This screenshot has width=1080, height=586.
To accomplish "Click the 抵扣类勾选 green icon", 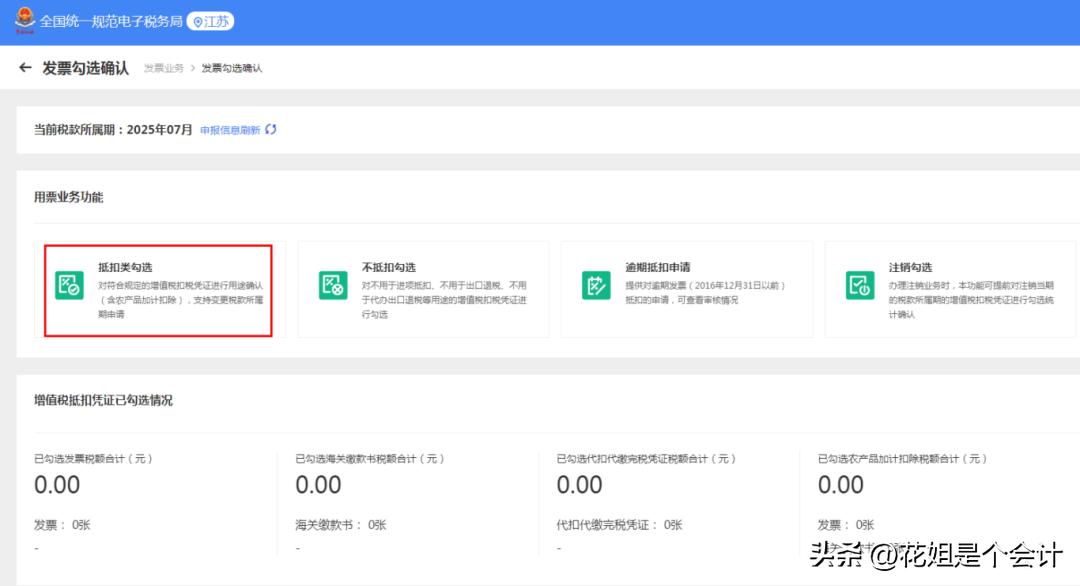I will point(70,285).
